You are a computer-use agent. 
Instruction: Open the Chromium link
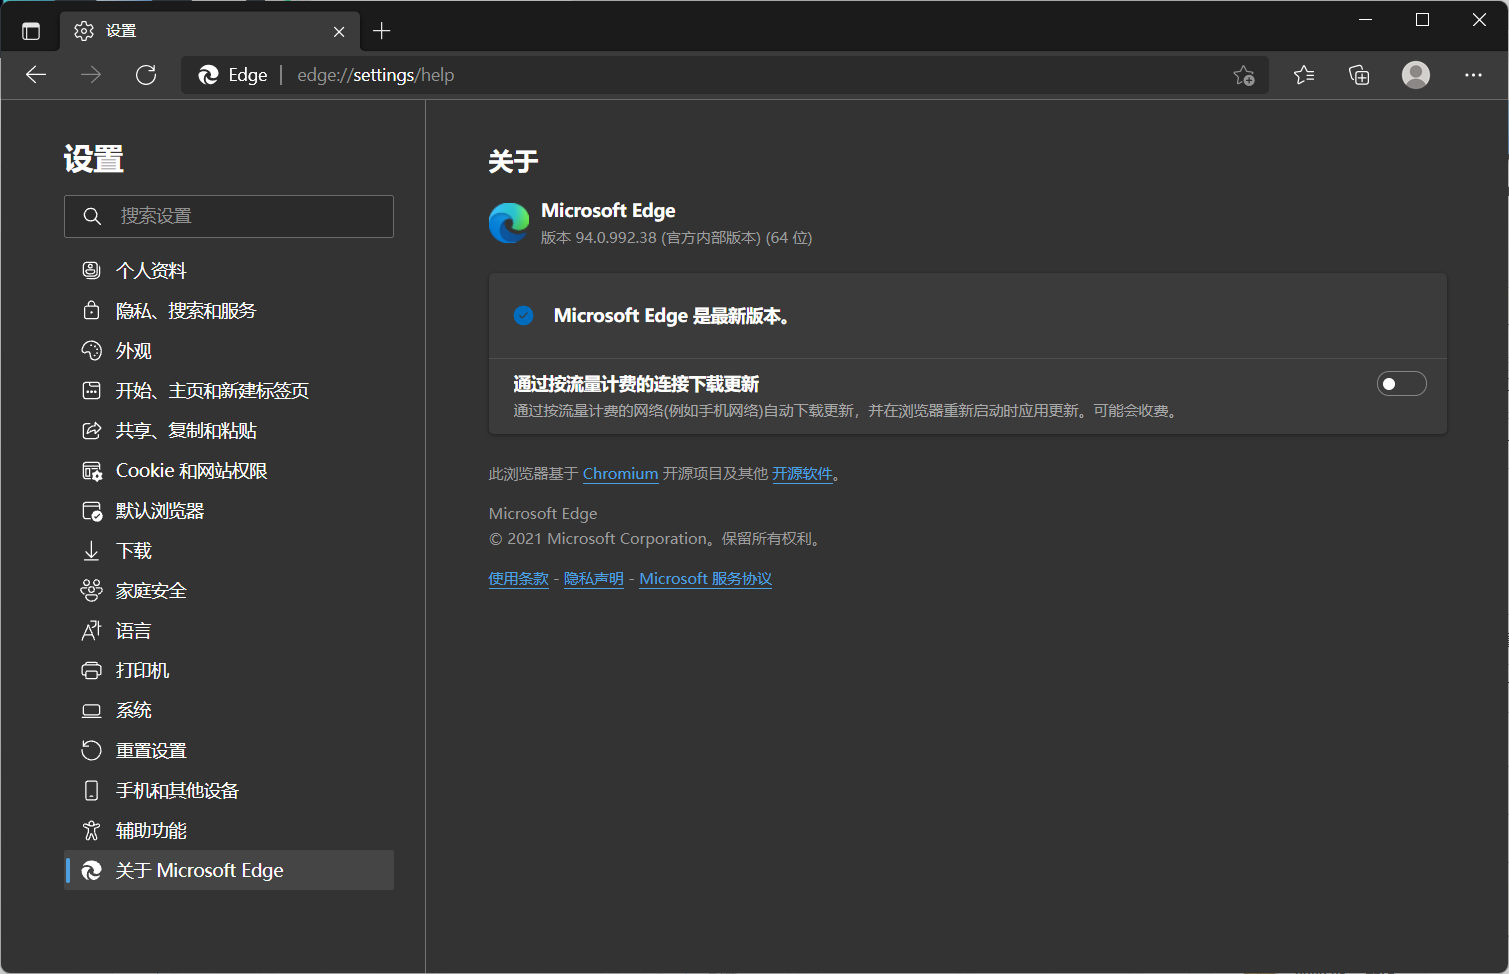(620, 474)
